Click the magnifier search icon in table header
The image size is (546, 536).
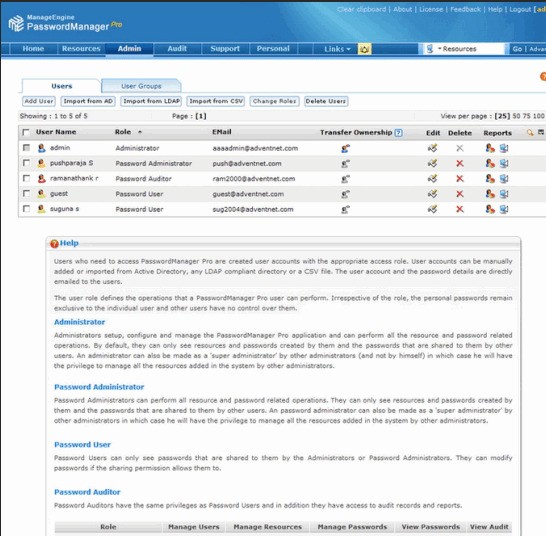[x=530, y=132]
